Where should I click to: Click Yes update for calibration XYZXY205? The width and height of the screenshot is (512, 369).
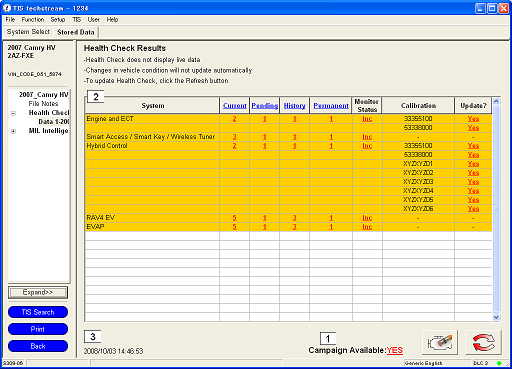pos(473,200)
